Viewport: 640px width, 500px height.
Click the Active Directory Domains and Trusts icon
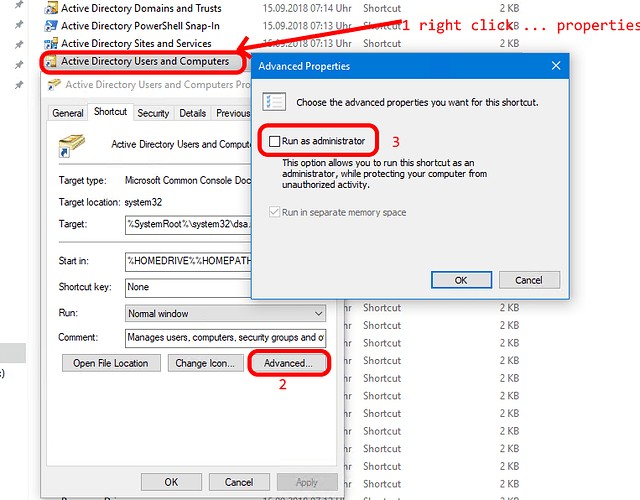click(x=51, y=8)
